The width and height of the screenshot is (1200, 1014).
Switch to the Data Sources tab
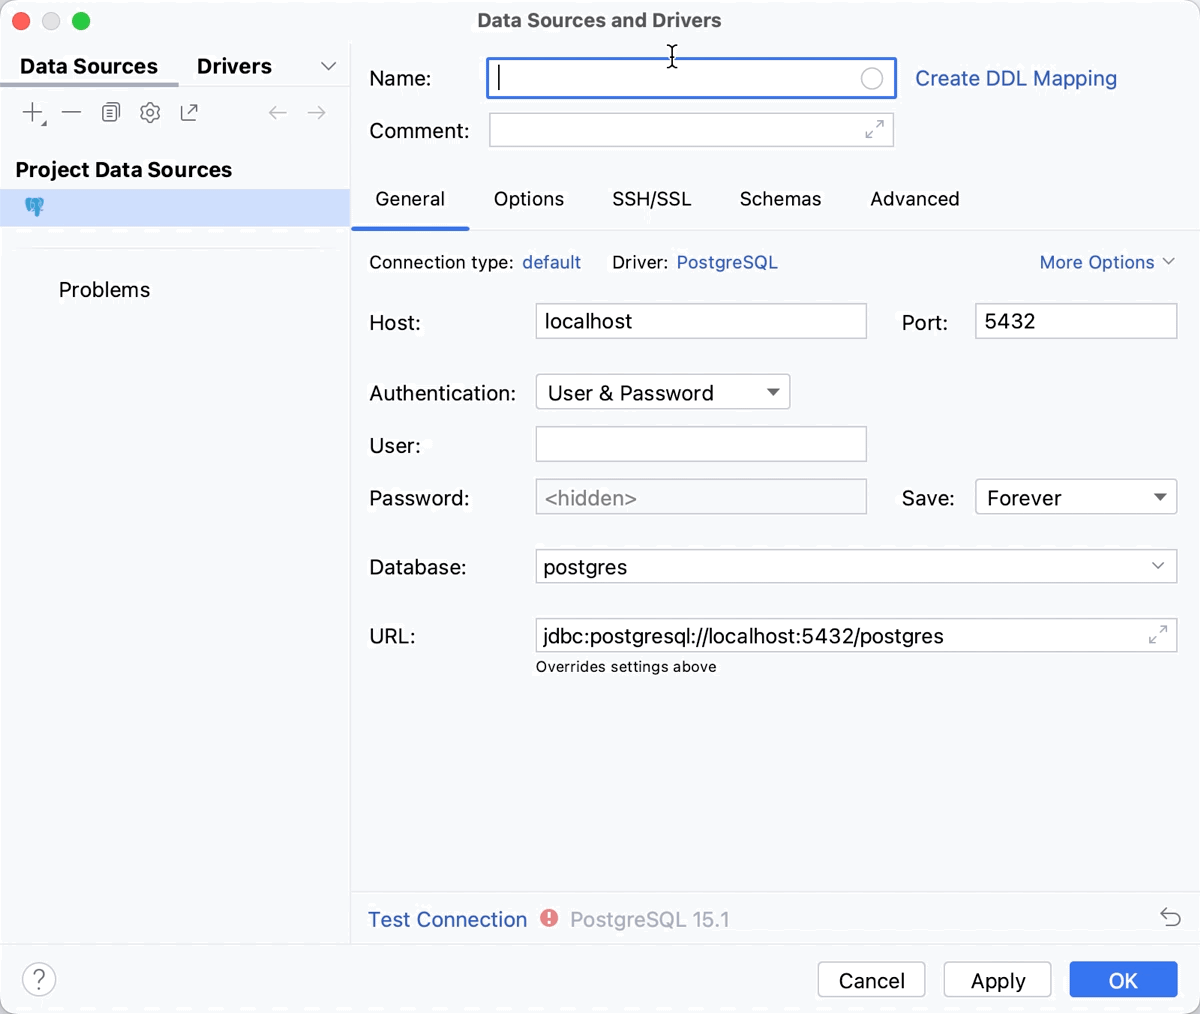click(89, 66)
